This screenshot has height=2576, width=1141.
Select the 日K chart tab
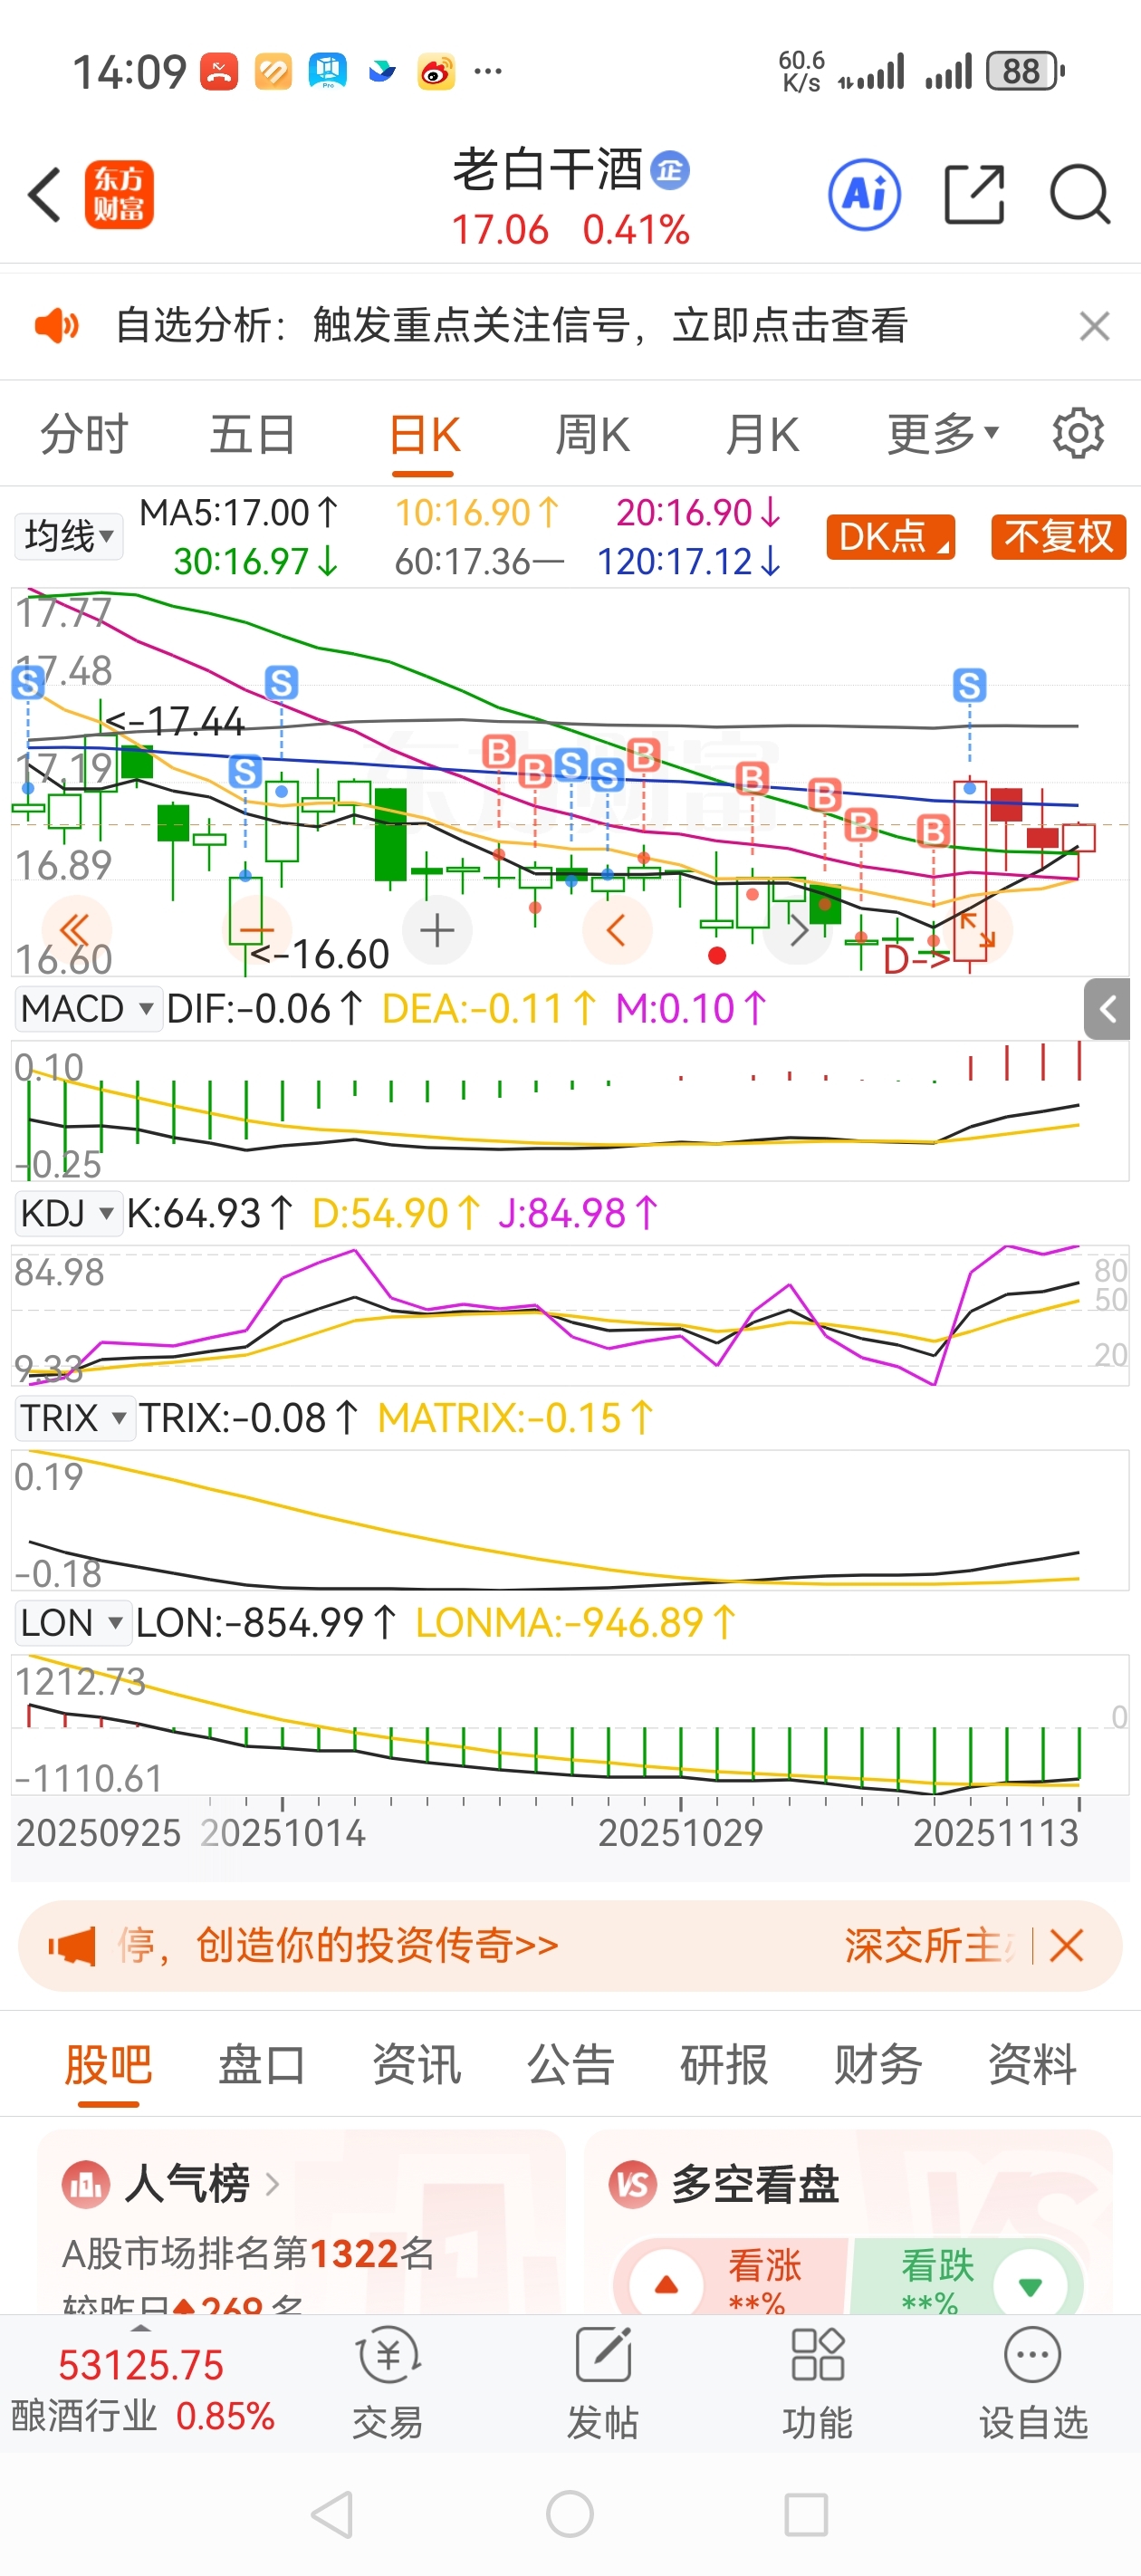[424, 436]
